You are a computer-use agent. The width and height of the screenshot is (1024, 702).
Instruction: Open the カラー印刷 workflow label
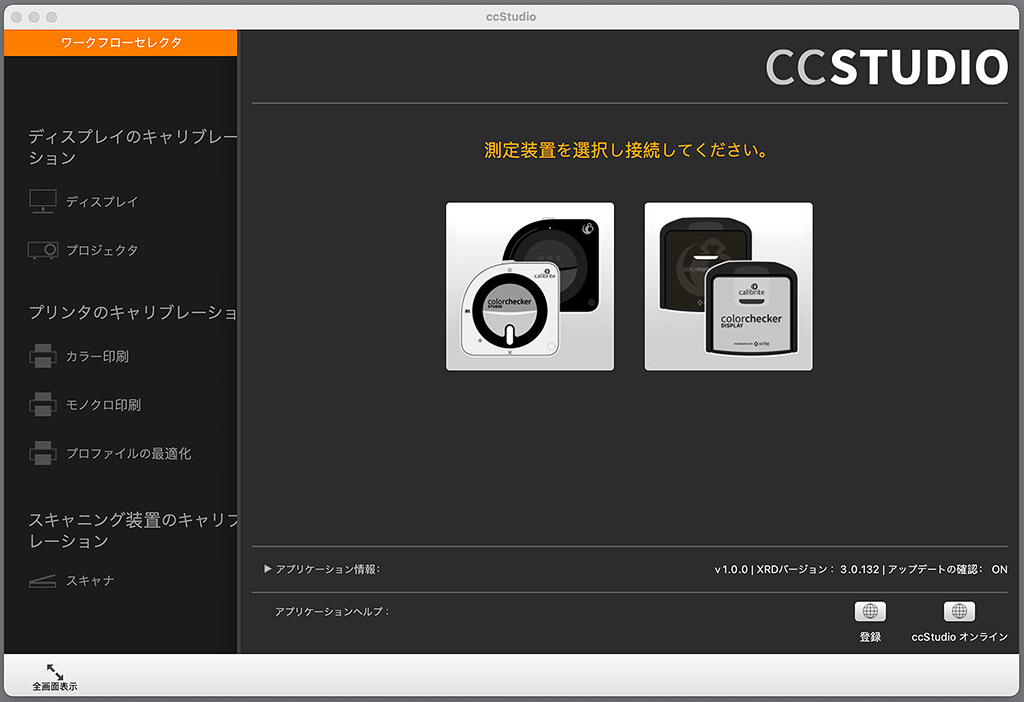[97, 357]
